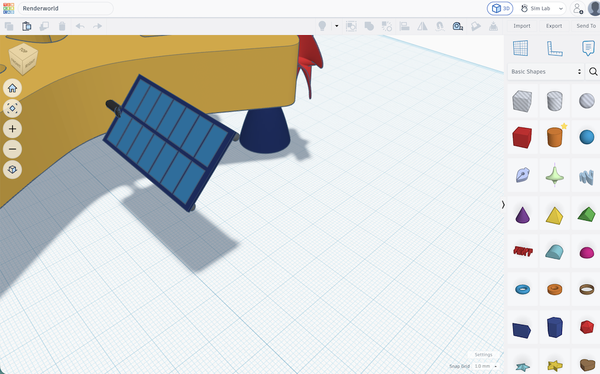The height and width of the screenshot is (374, 600).
Task: Click the Send To button
Action: (x=586, y=26)
